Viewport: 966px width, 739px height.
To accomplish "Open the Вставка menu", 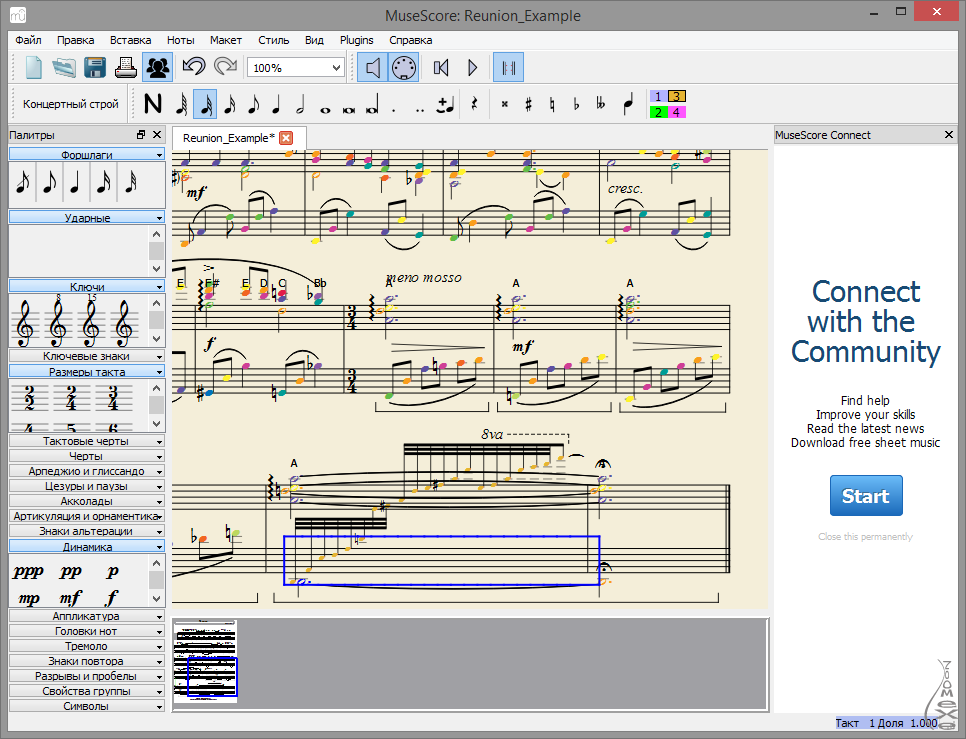I will tap(131, 40).
